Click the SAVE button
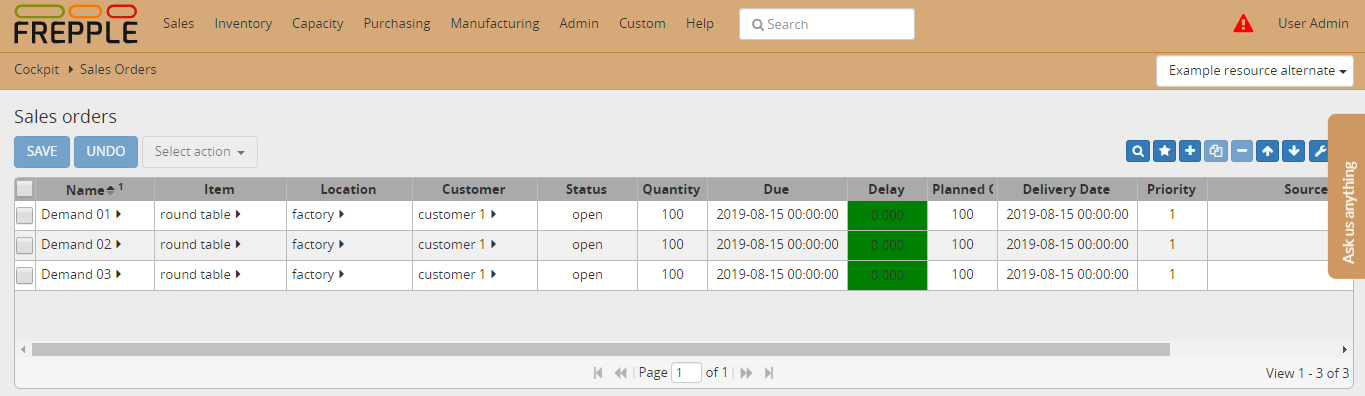 tap(42, 152)
